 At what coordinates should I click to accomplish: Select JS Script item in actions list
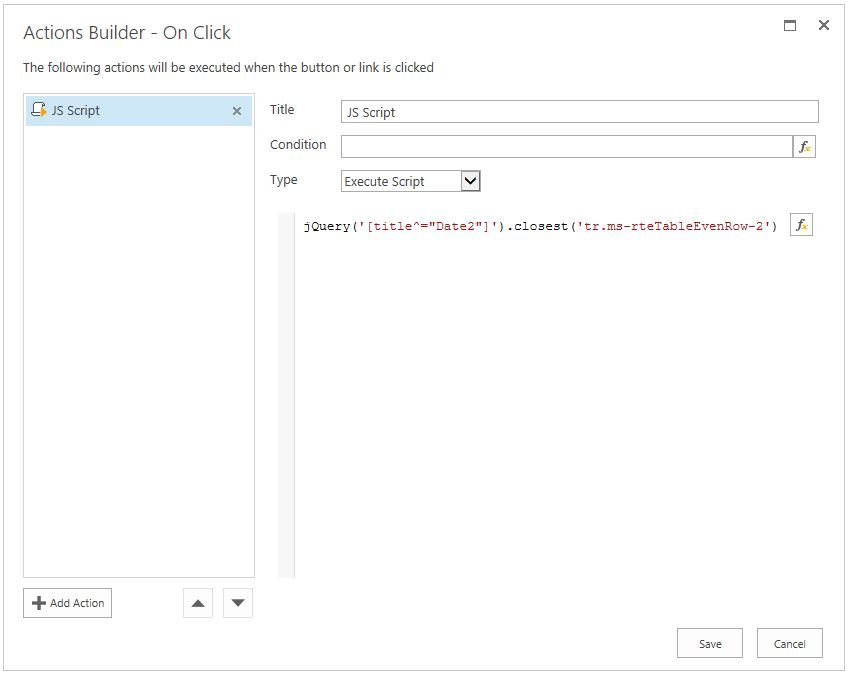tap(139, 111)
